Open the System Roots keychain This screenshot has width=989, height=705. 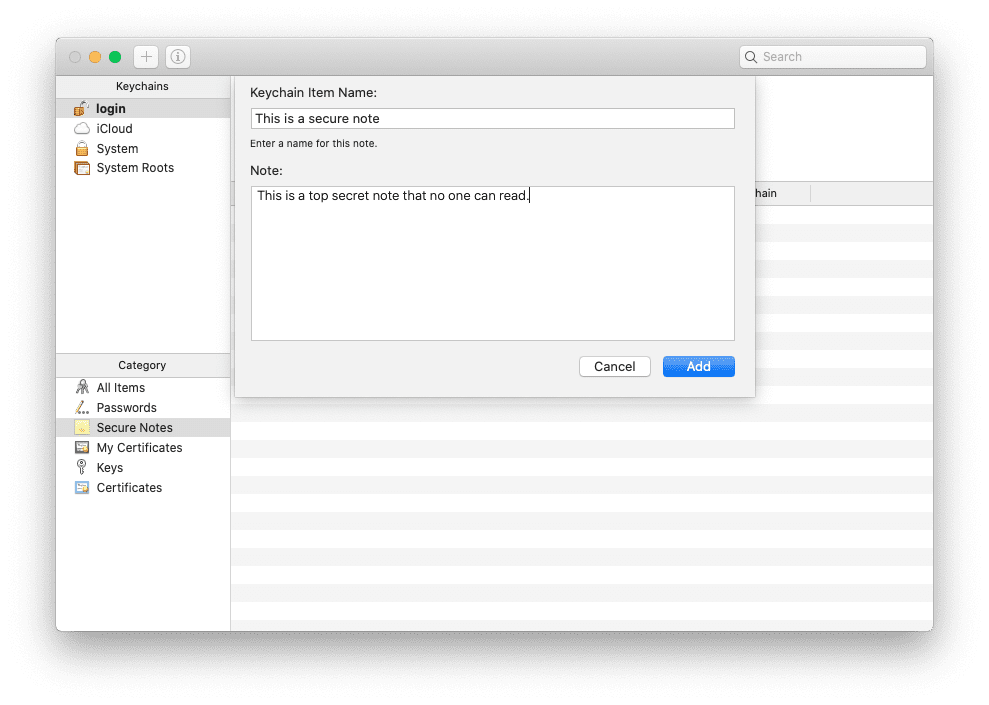[134, 168]
